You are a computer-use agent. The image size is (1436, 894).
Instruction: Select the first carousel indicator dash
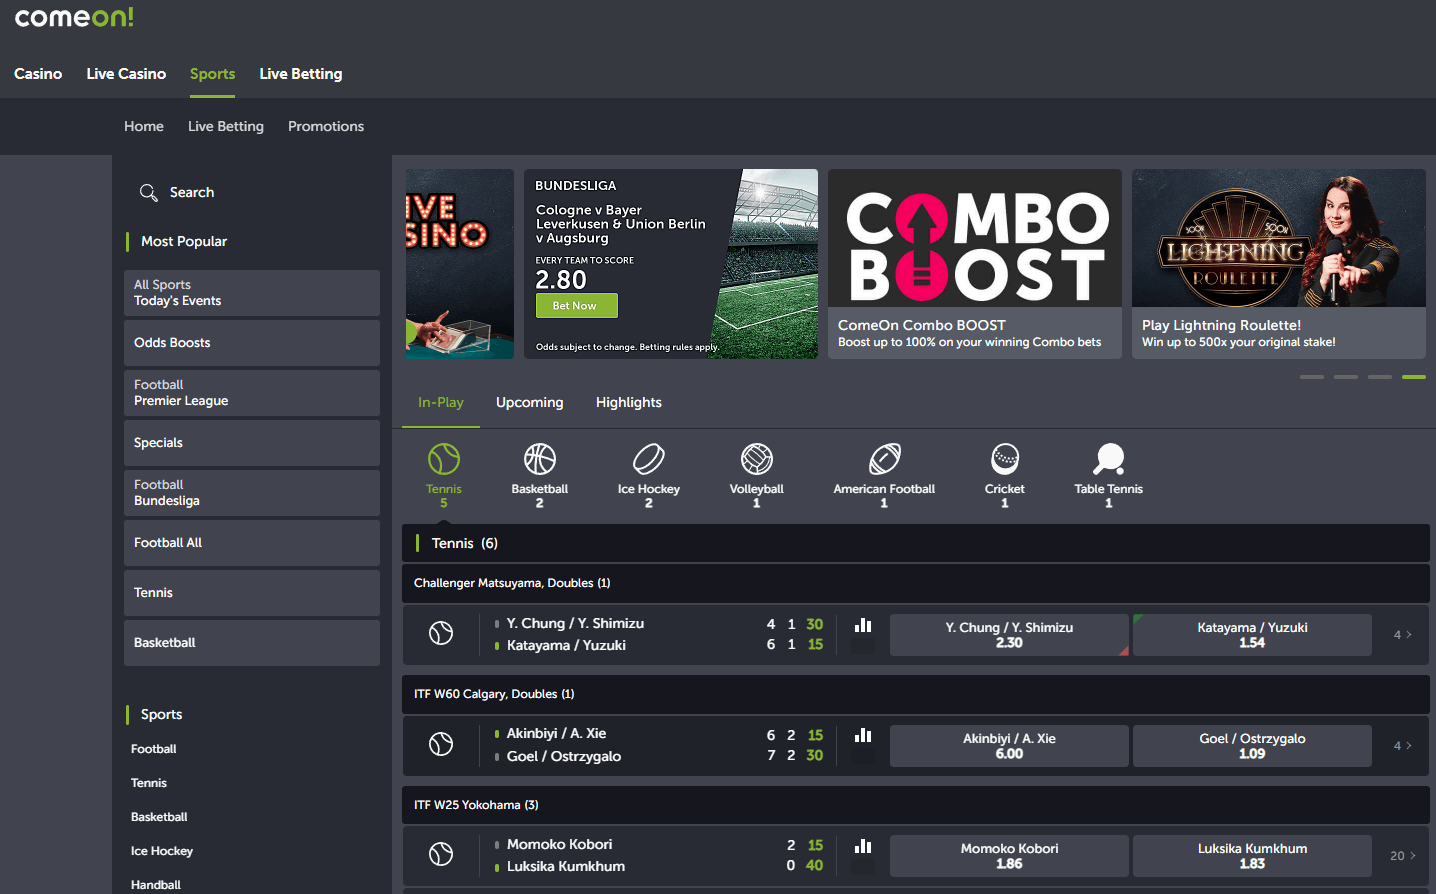coord(1312,377)
